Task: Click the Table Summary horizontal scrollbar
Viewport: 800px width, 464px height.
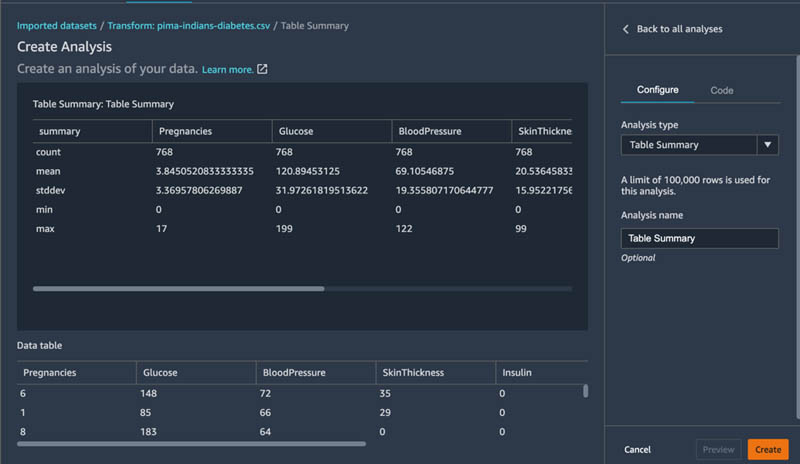Action: [x=179, y=289]
